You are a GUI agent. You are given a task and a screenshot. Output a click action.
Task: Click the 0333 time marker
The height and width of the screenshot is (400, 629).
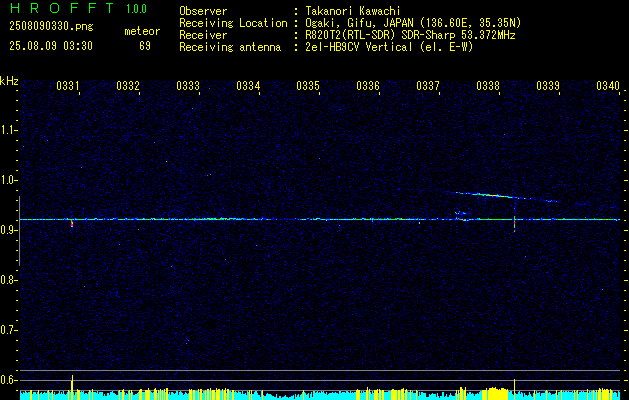(x=188, y=85)
